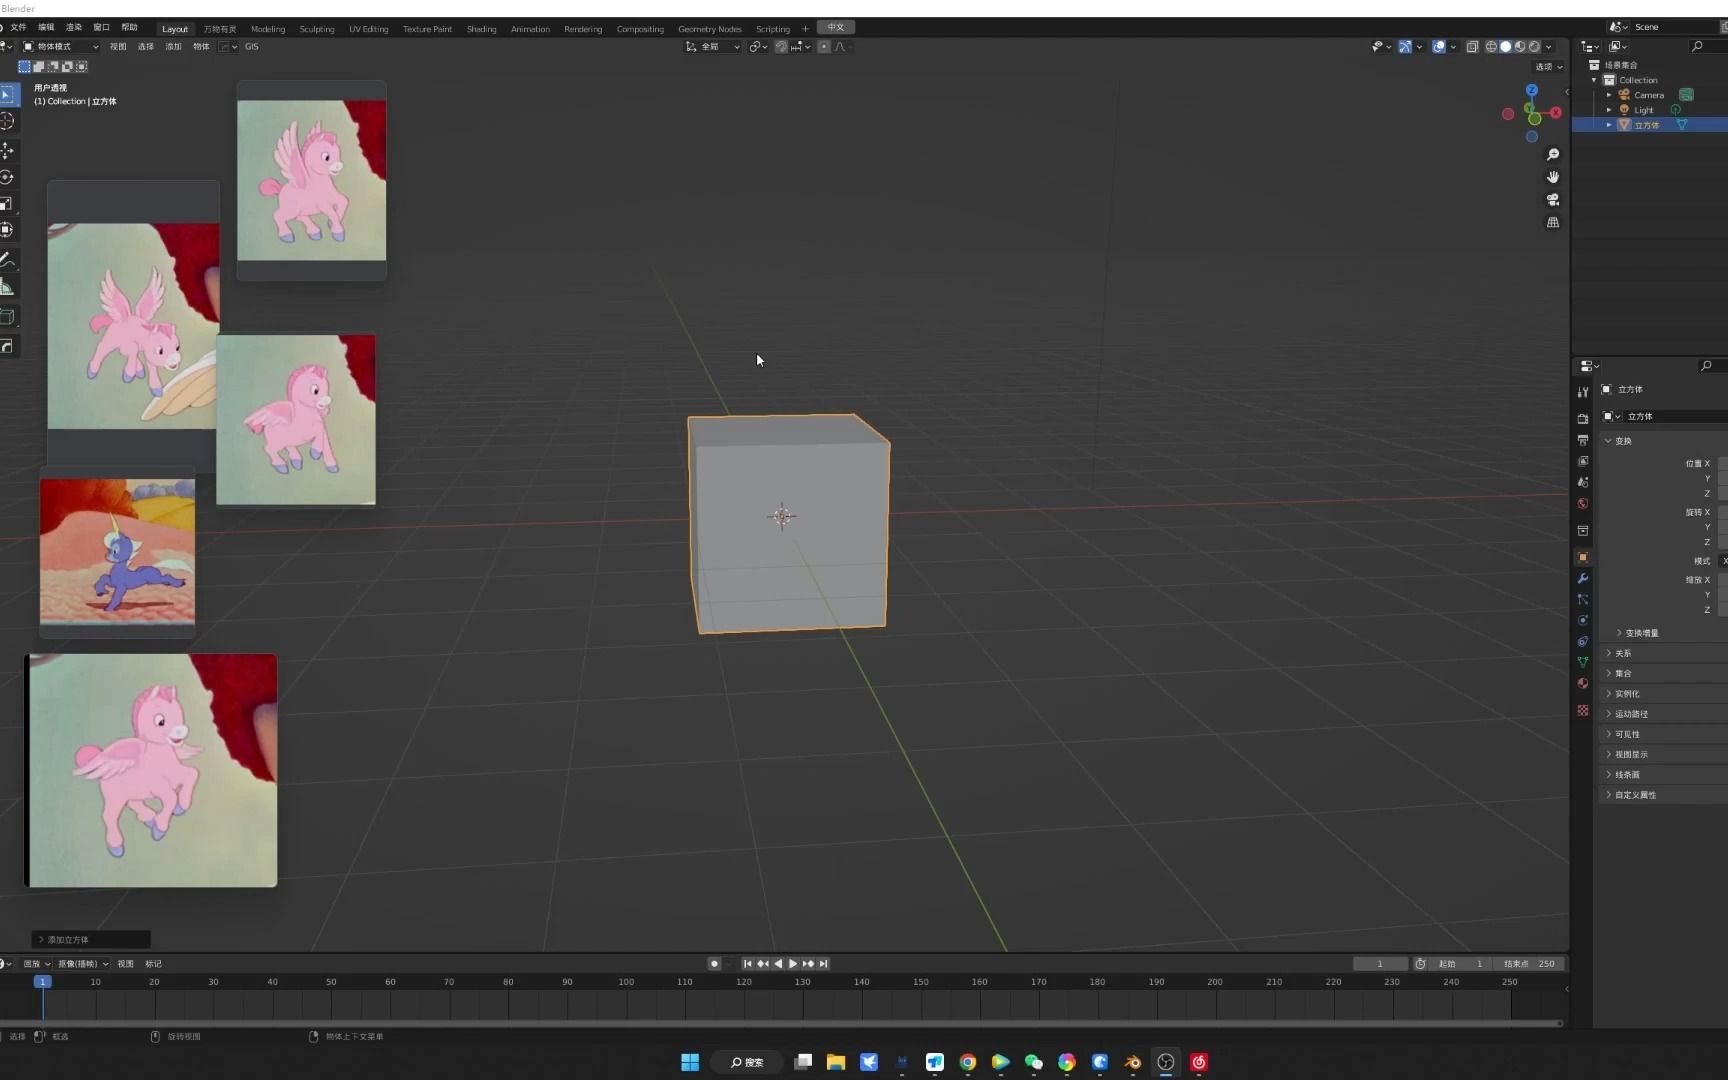Open the Texture properties tab
This screenshot has width=1728, height=1080.
pyautogui.click(x=1583, y=710)
